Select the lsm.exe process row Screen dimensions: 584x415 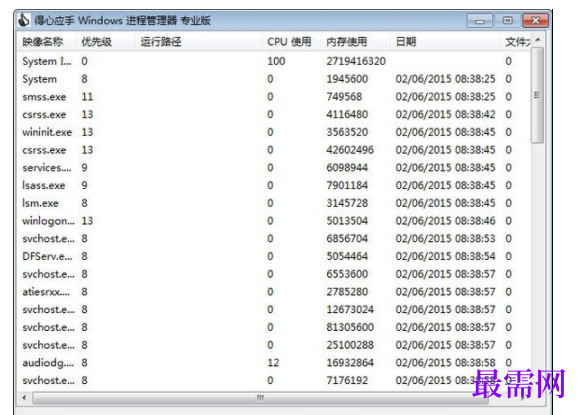[x=274, y=203]
